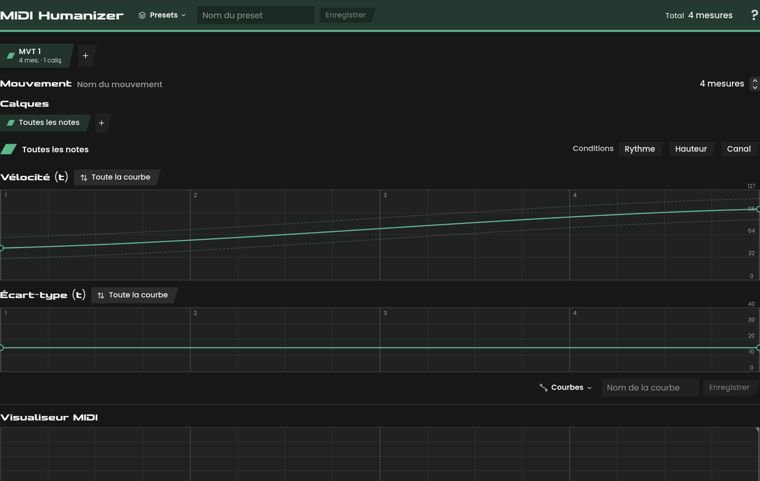The height and width of the screenshot is (481, 760).
Task: Open the Presets dropdown menu
Action: click(x=162, y=15)
